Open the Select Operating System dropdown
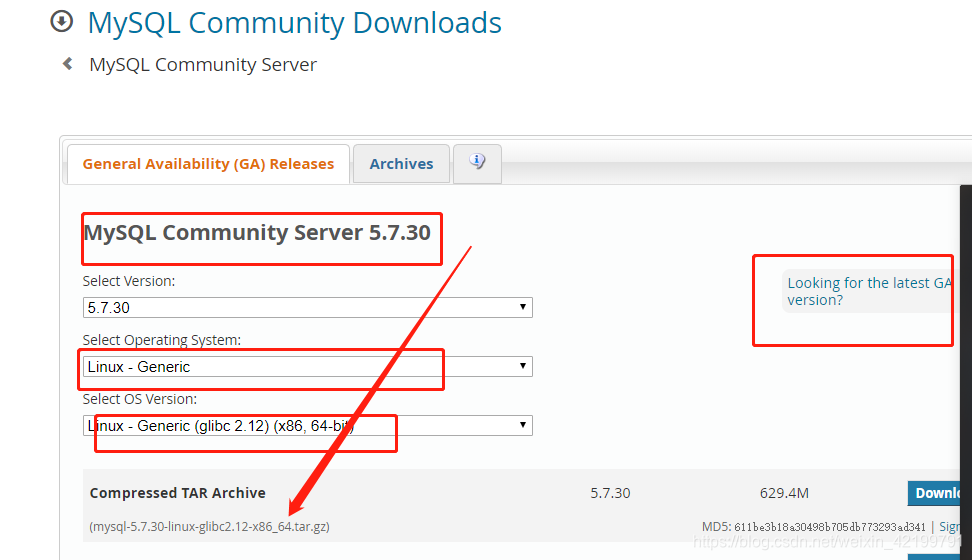Screen dimensions: 972x560 (307, 367)
